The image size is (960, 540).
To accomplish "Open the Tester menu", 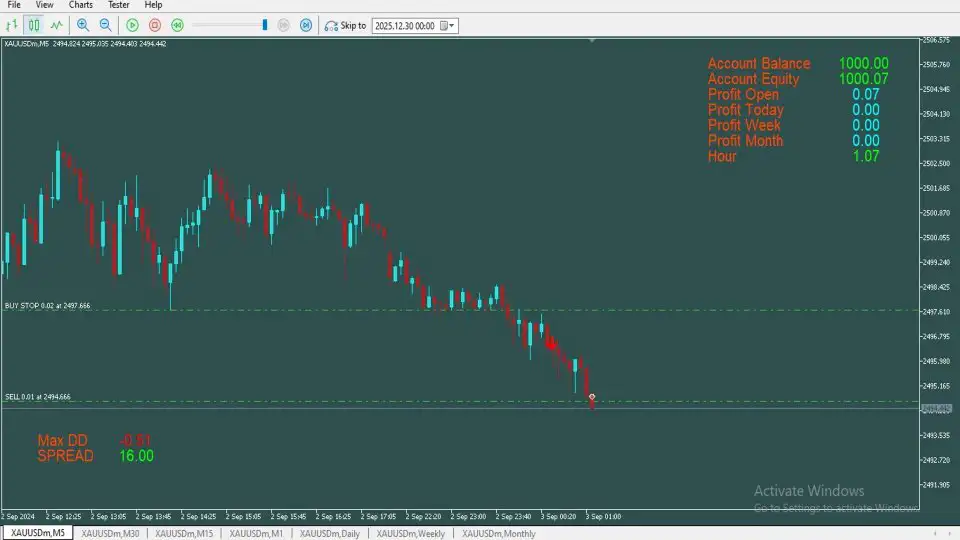I will (x=119, y=5).
